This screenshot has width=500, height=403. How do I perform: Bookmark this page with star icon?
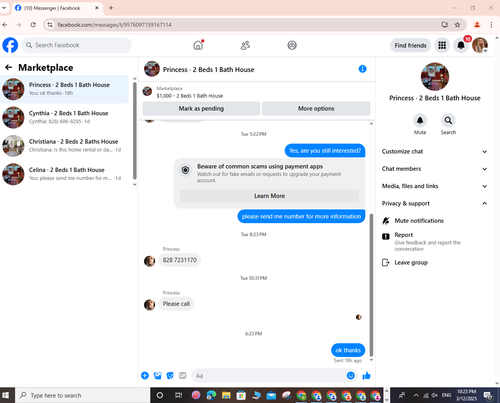click(458, 25)
